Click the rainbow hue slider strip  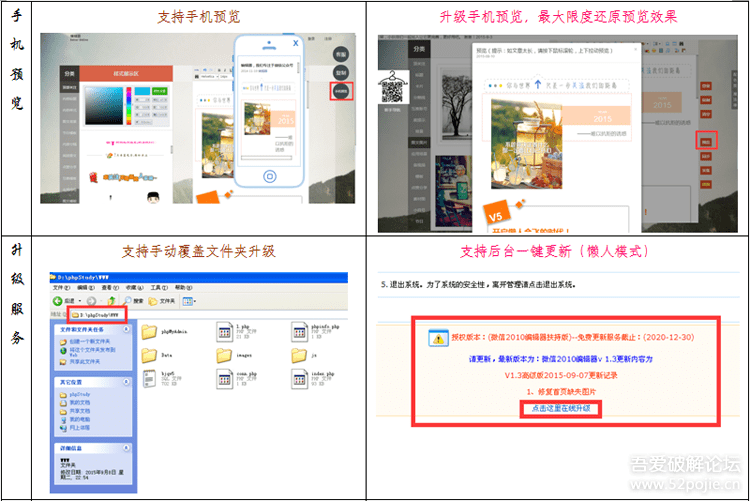[129, 106]
